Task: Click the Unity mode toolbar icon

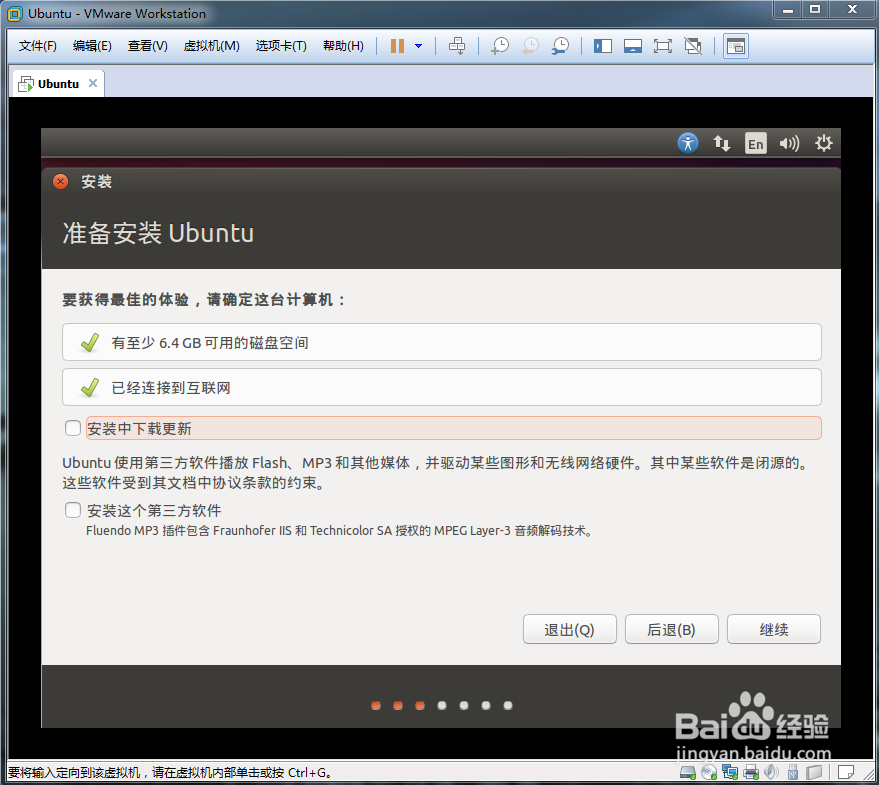Action: (x=693, y=46)
